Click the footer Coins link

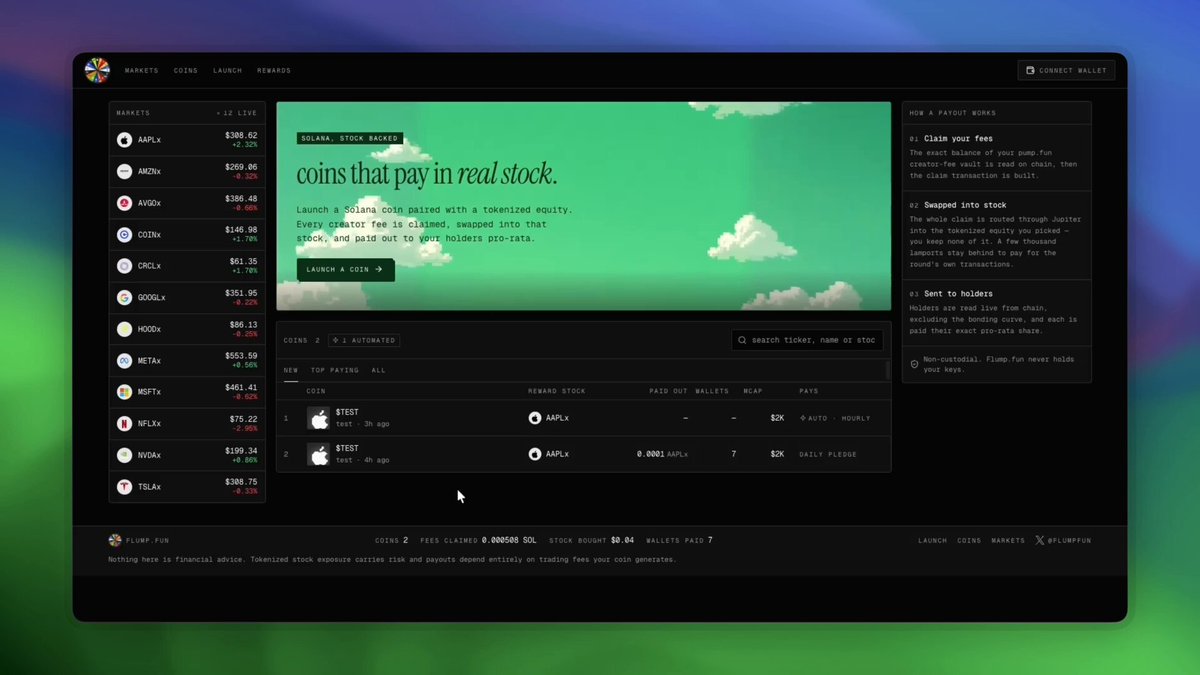[969, 540]
